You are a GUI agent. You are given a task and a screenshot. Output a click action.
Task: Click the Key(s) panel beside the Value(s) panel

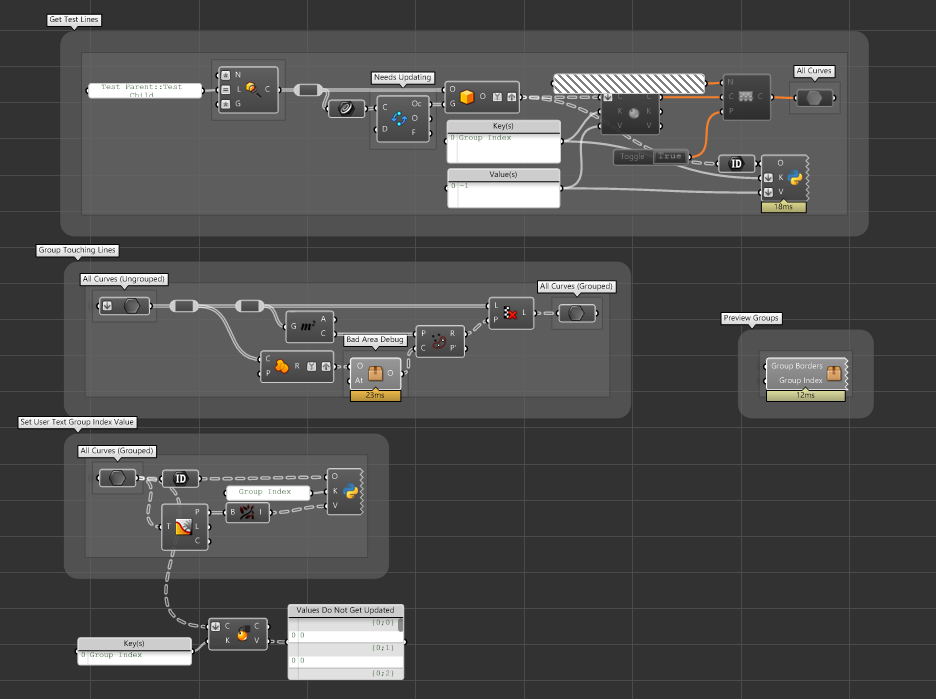(x=504, y=141)
